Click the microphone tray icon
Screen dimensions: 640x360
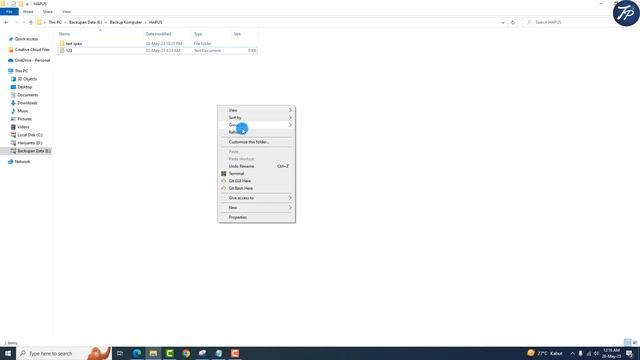click(x=580, y=353)
